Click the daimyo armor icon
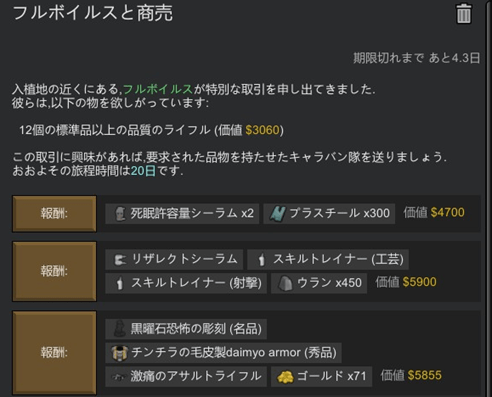 (119, 353)
